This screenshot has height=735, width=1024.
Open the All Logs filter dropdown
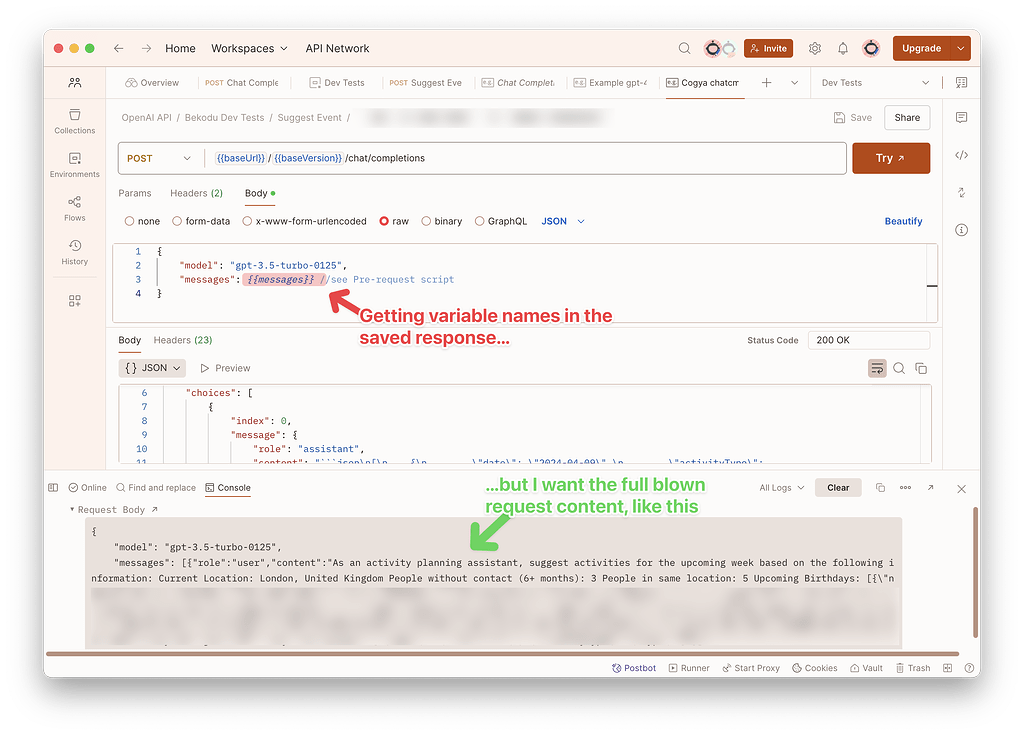[x=781, y=487]
